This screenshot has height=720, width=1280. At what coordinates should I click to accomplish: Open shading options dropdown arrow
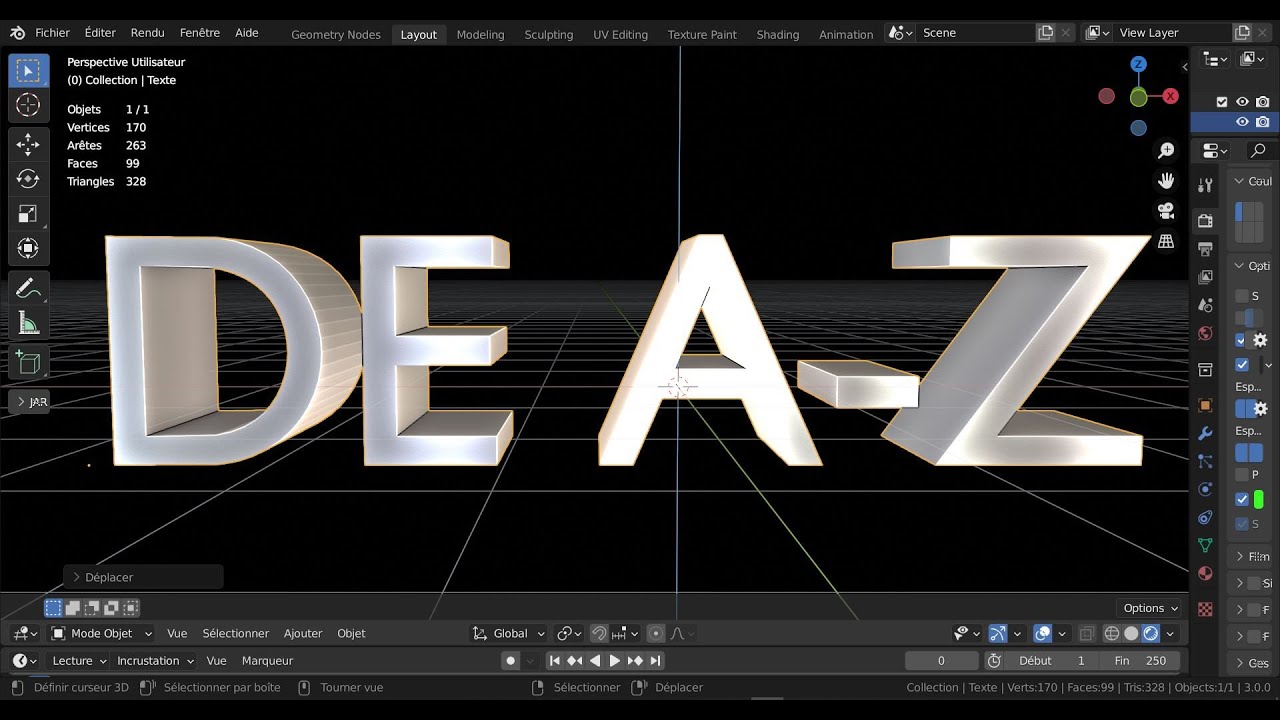(x=1170, y=633)
